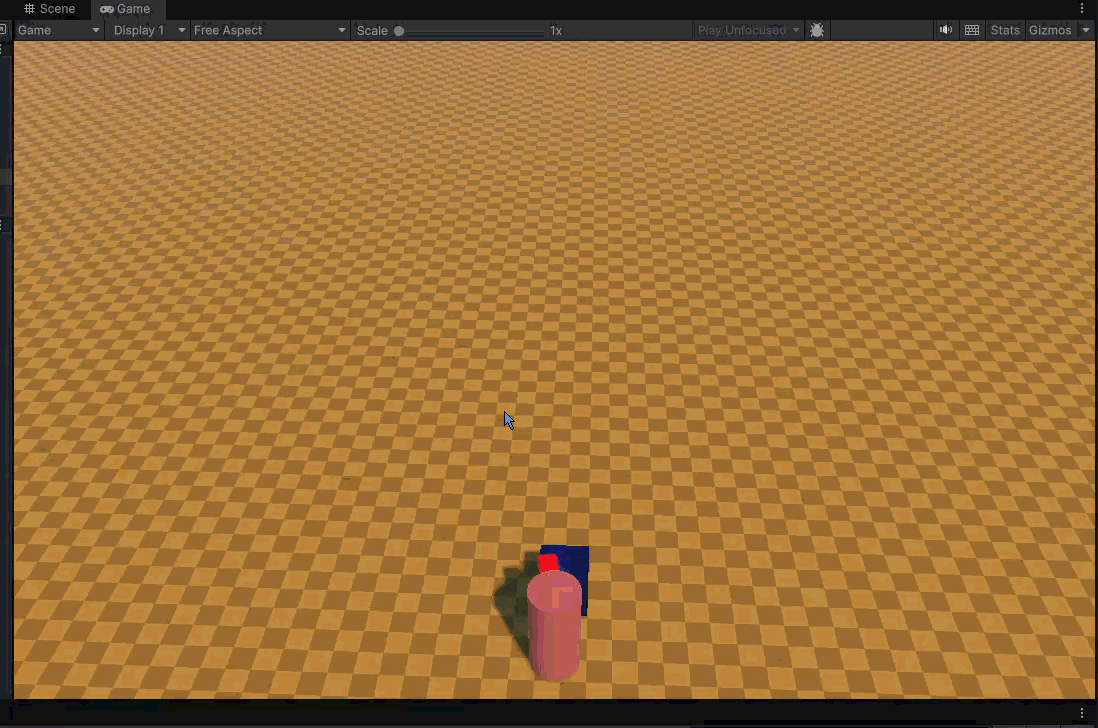1098x728 pixels.
Task: Toggle Gizmos in Game view
Action: point(1050,30)
